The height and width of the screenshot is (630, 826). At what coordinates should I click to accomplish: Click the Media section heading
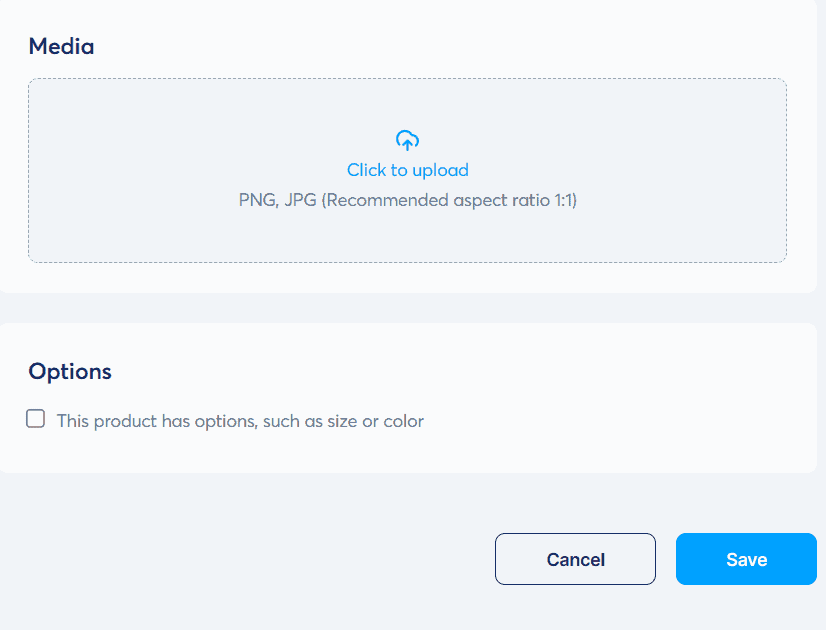61,46
